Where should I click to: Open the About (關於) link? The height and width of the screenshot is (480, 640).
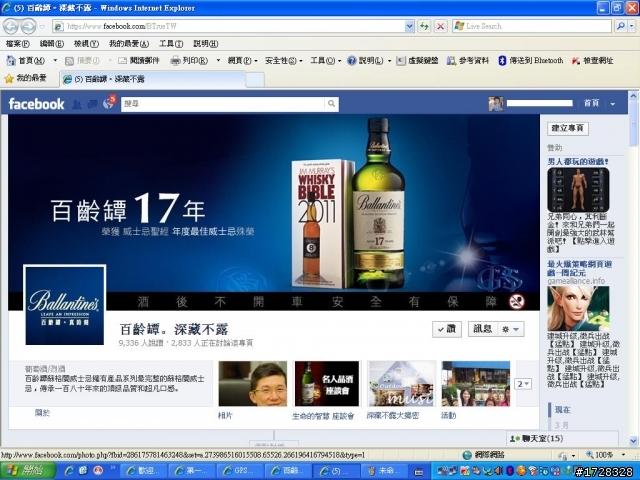coord(42,413)
